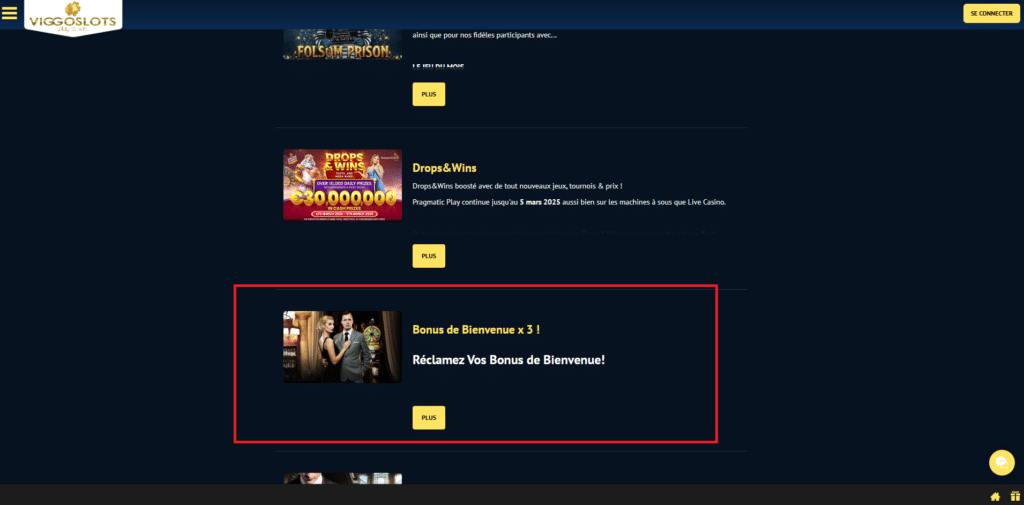Open the live chat bubble icon

coord(1001,463)
